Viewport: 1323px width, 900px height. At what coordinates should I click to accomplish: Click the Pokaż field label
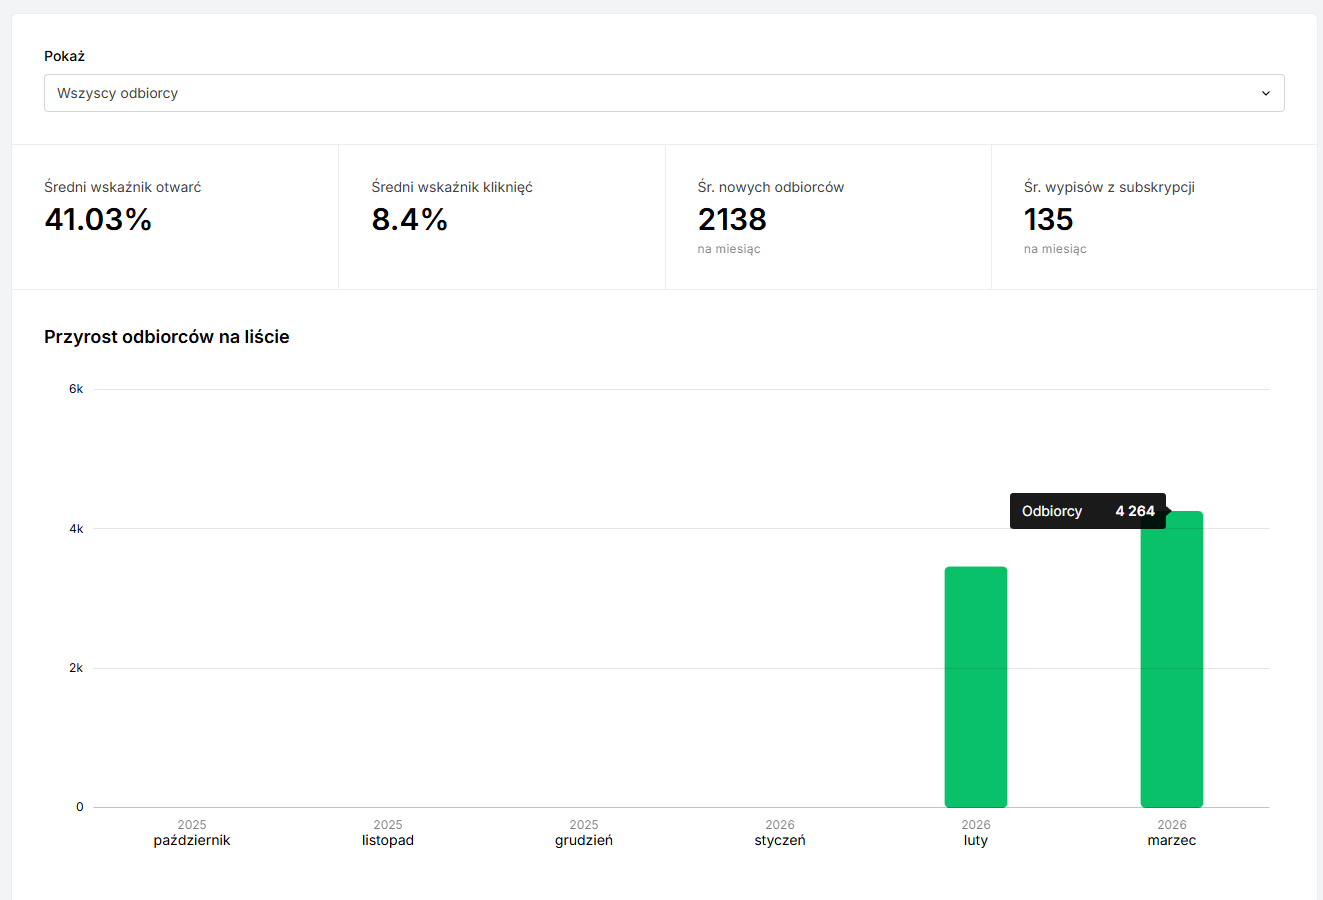click(64, 56)
